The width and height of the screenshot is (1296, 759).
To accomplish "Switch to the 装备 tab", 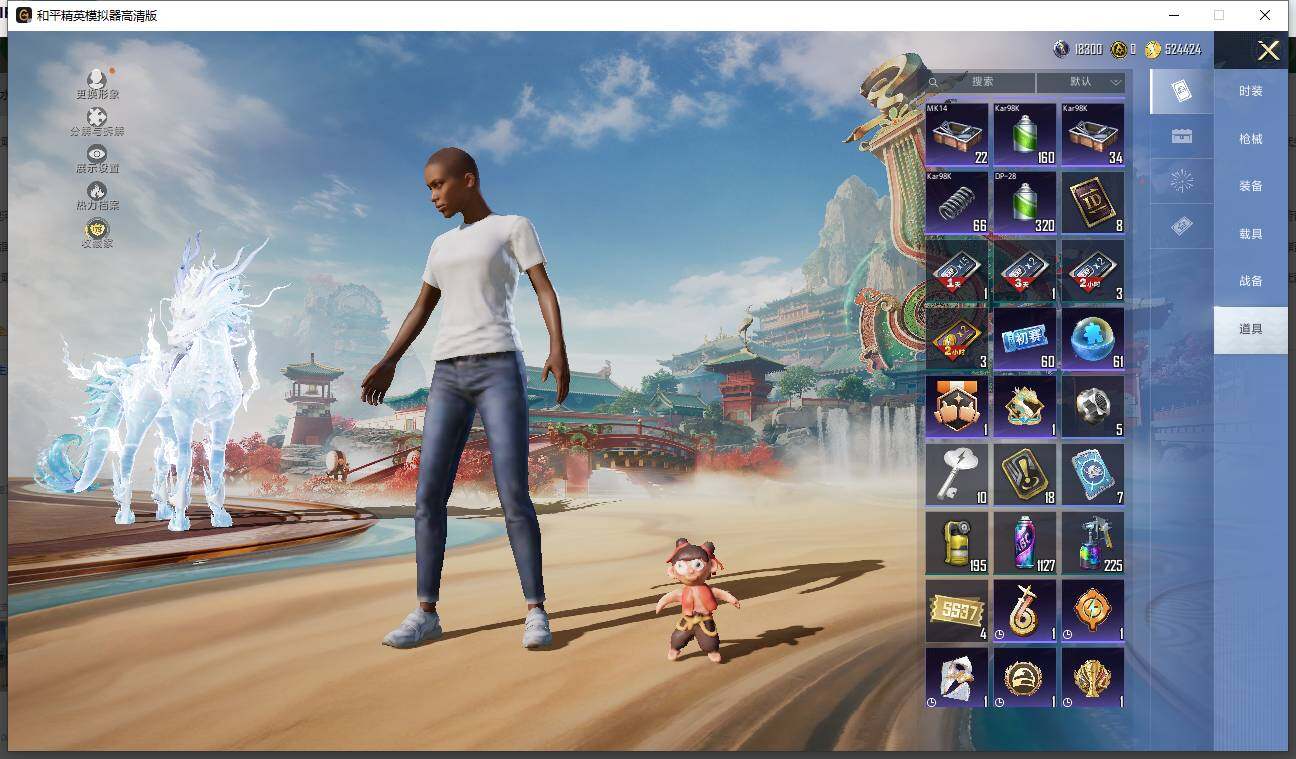I will 1251,186.
